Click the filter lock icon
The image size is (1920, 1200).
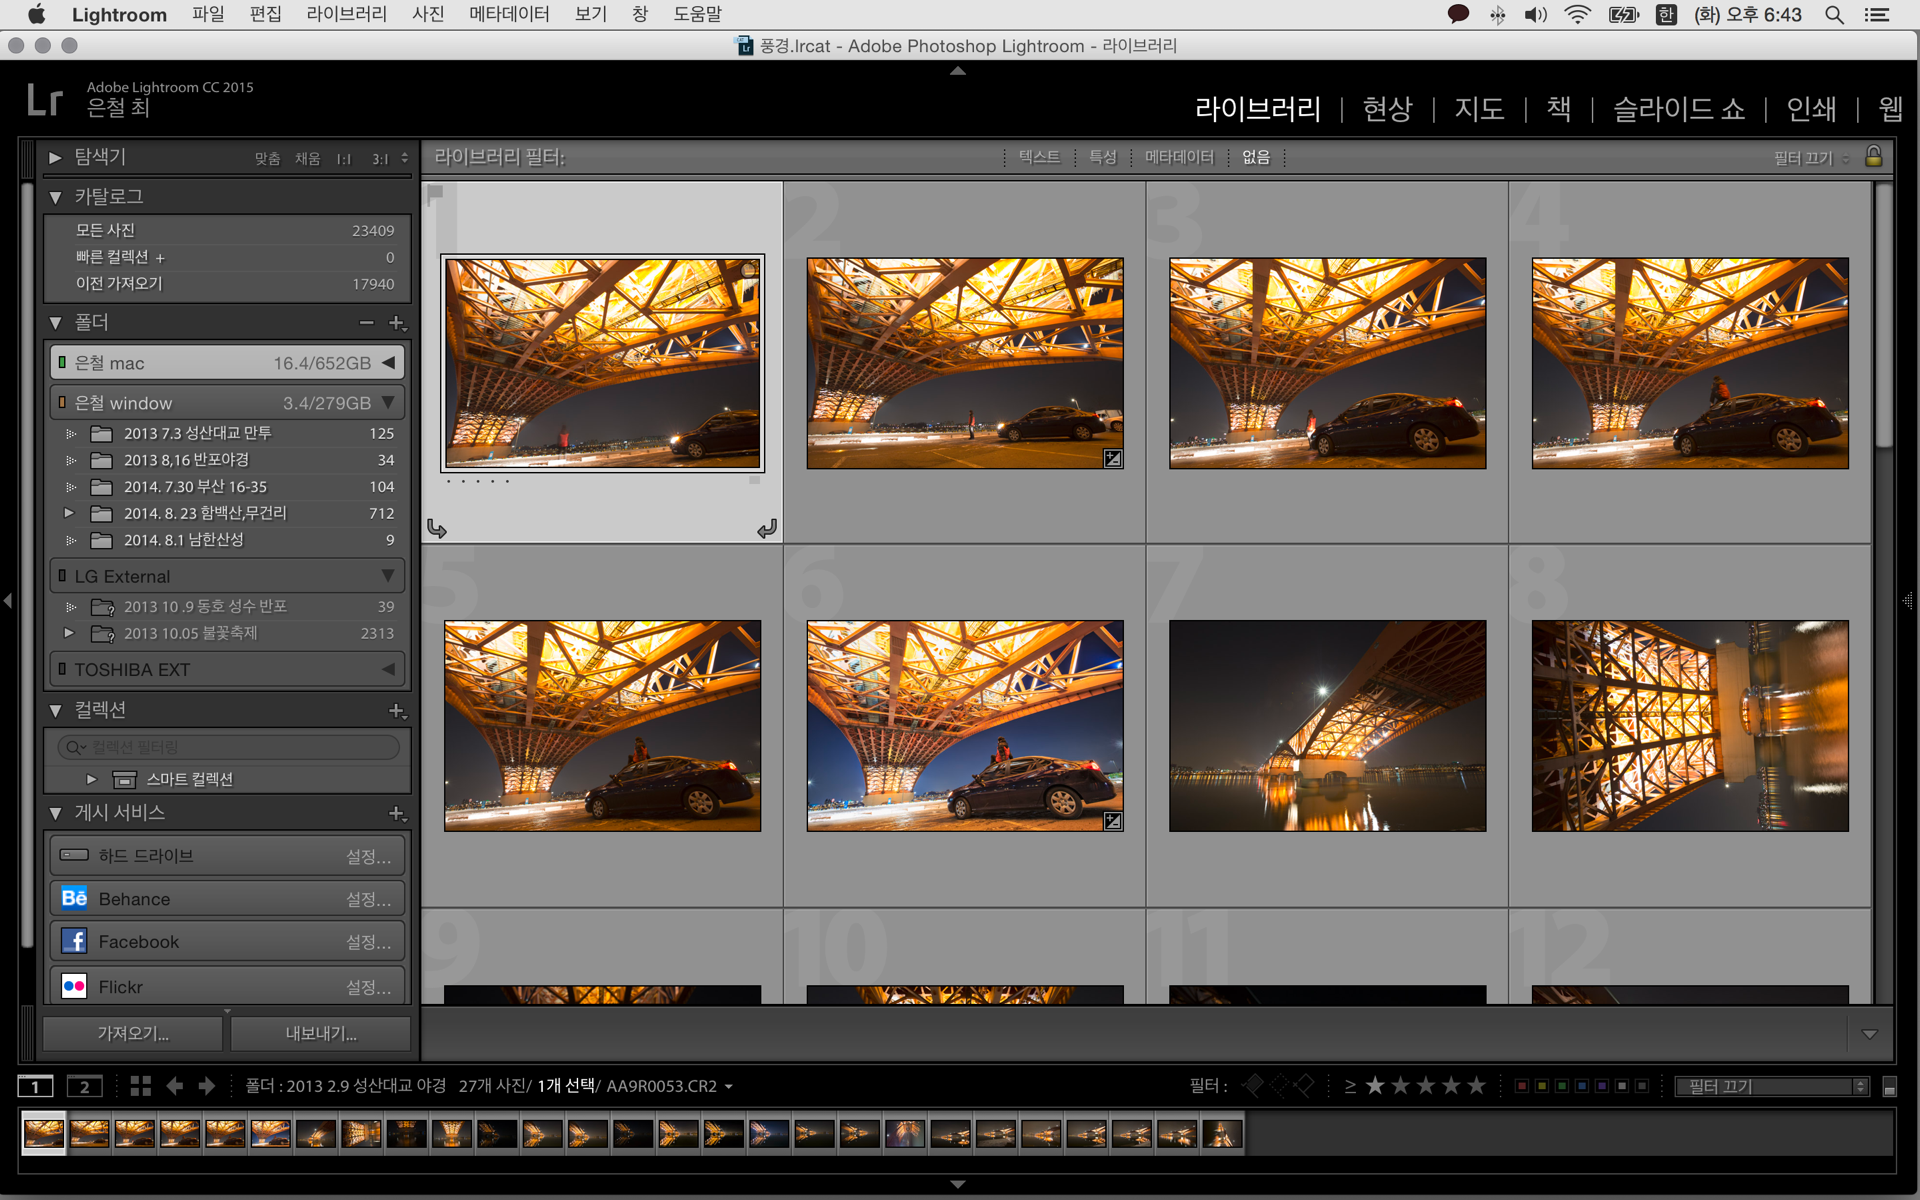pyautogui.click(x=1874, y=157)
